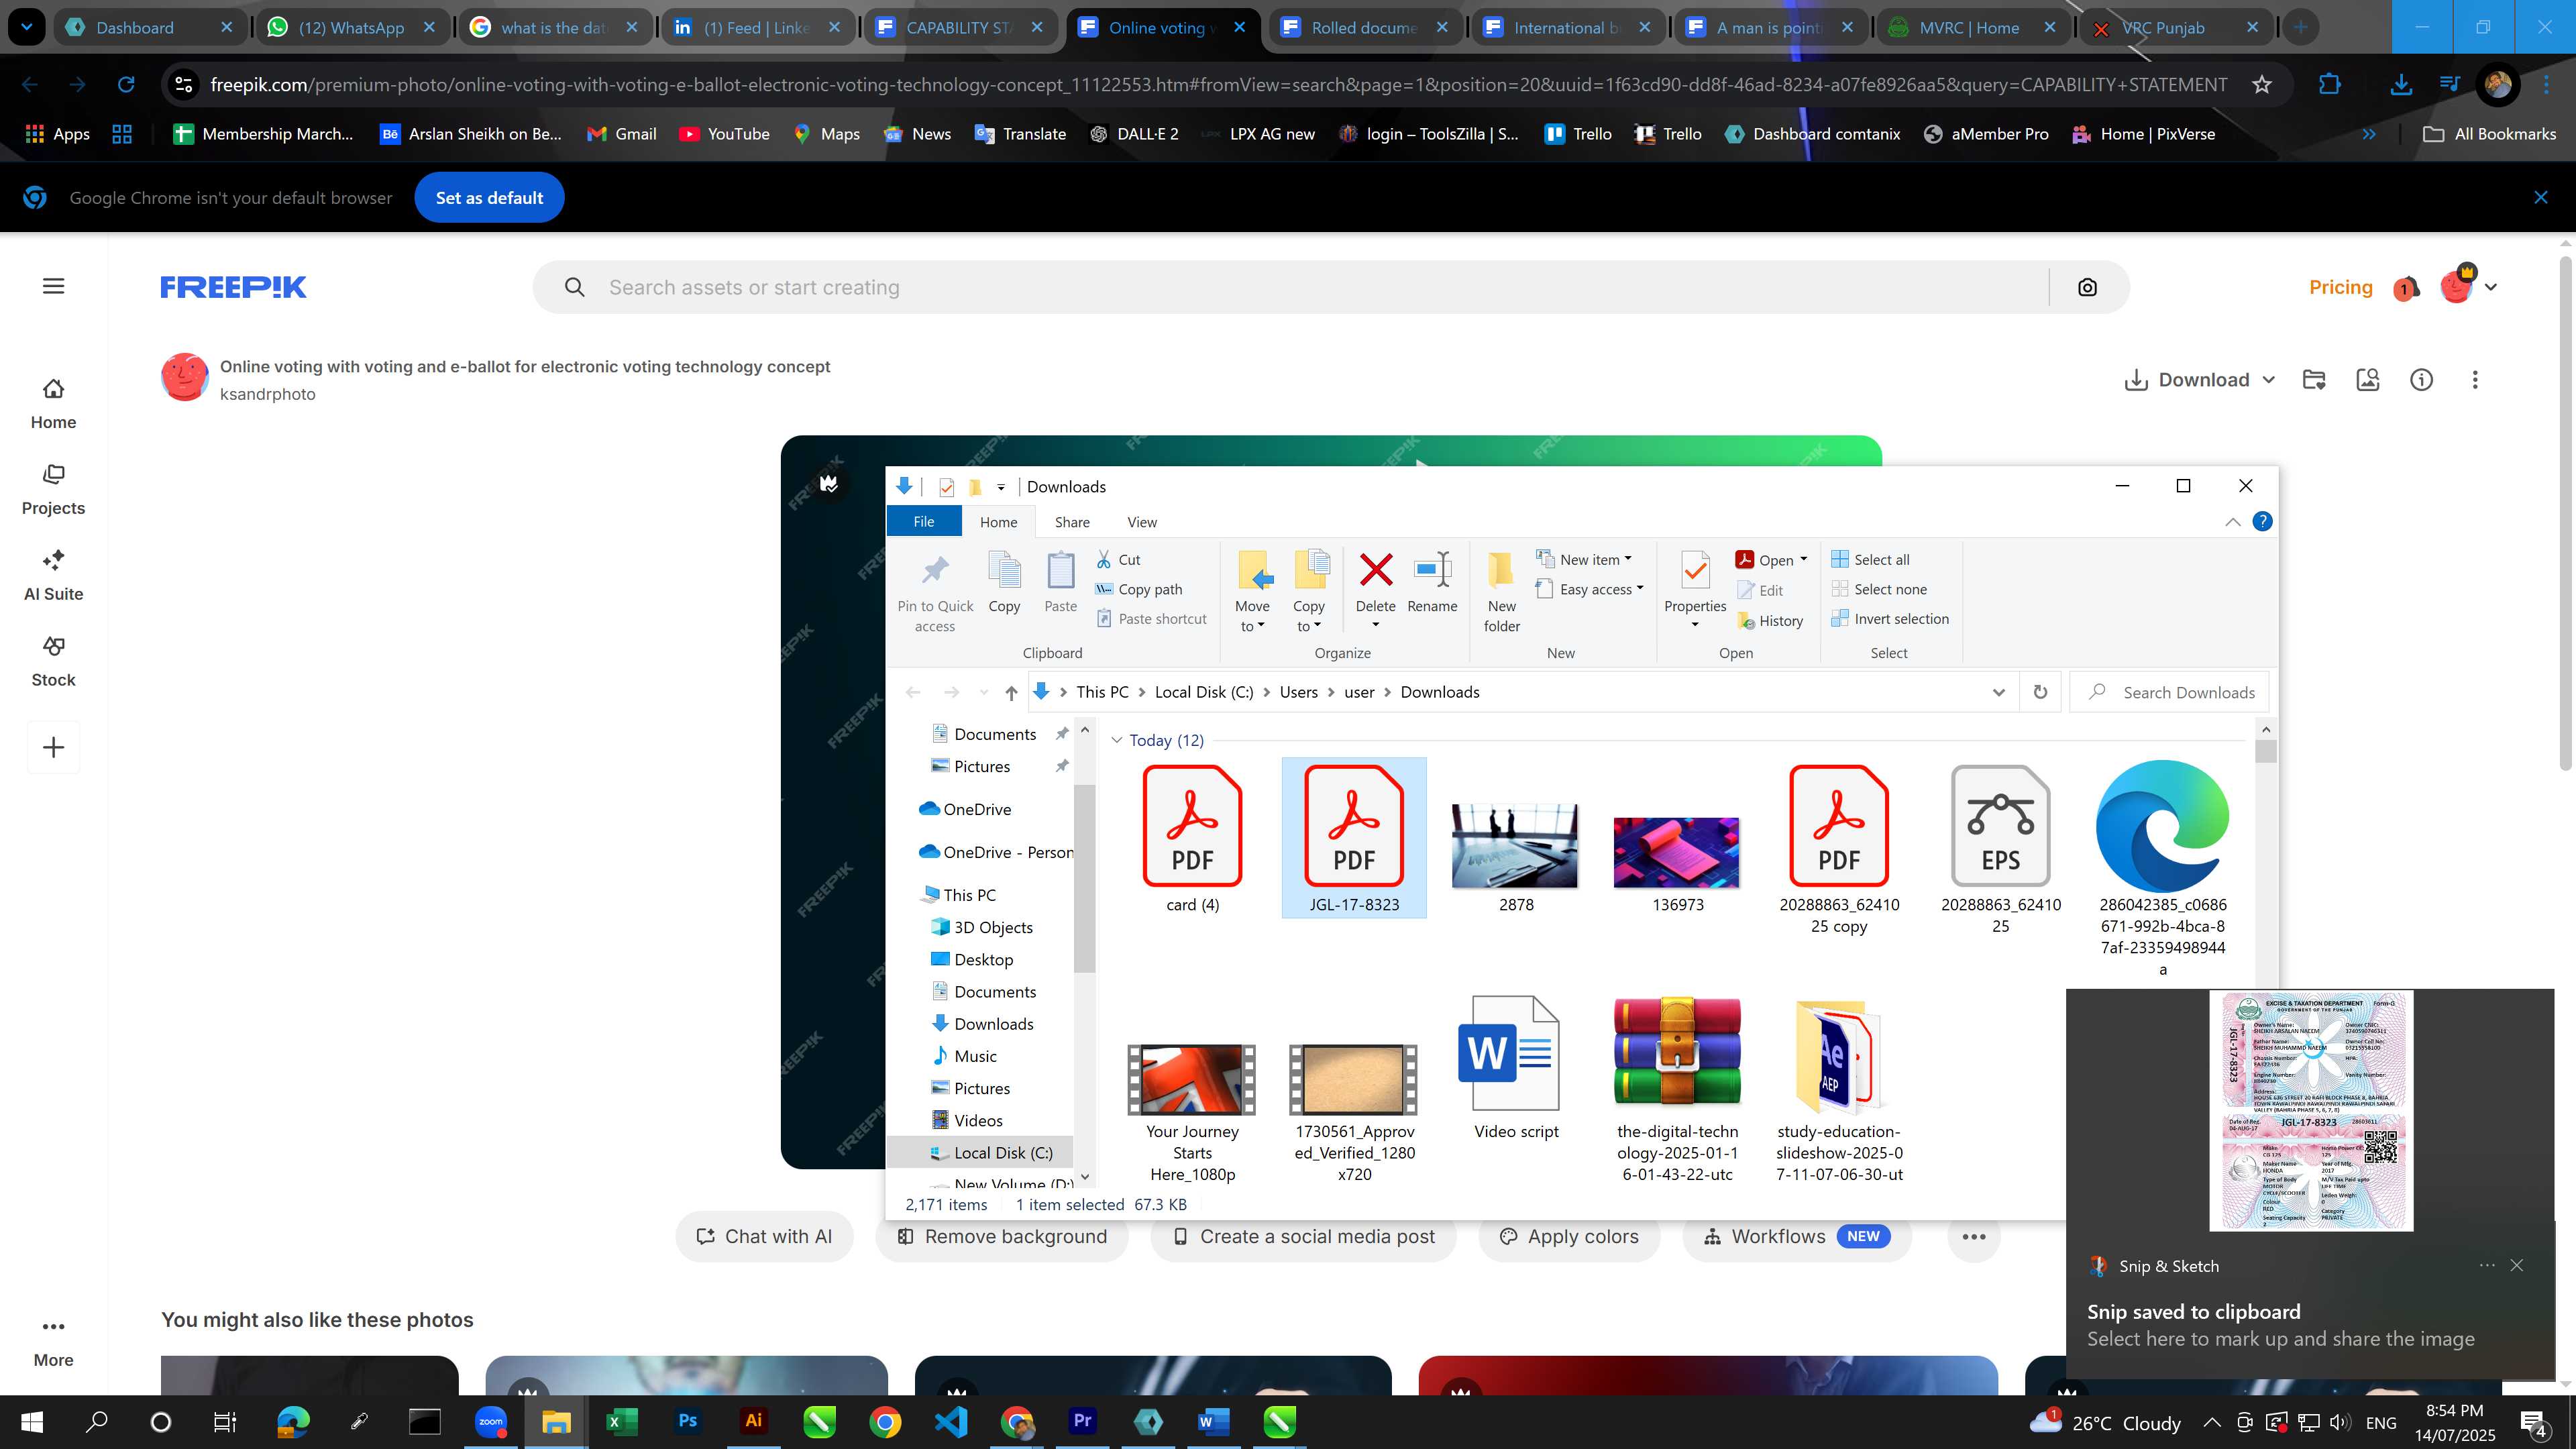2576x1449 pixels.
Task: Click the Chrome downloads arrow icon
Action: tap(2400, 85)
